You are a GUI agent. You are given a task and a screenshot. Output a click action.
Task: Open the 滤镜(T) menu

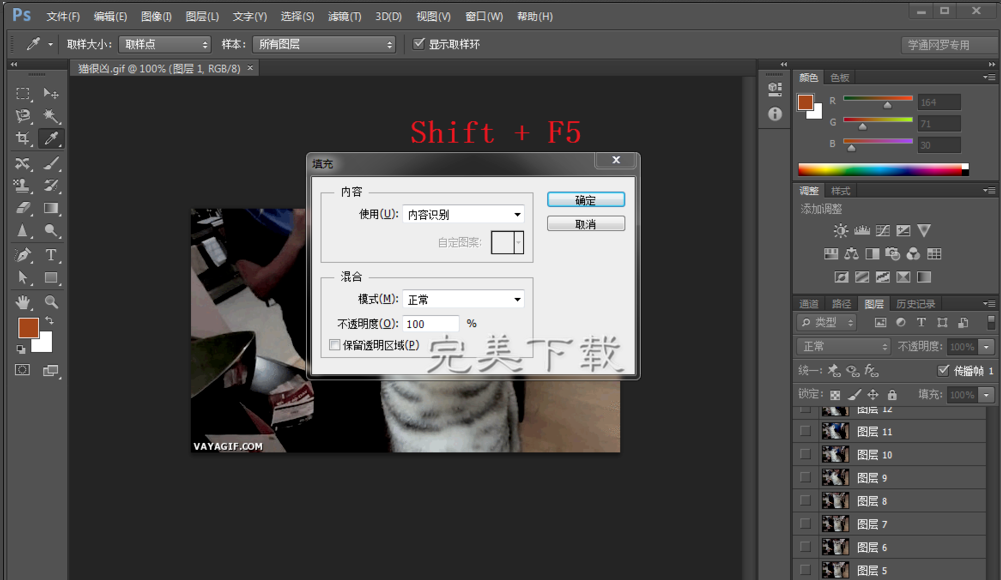(345, 16)
